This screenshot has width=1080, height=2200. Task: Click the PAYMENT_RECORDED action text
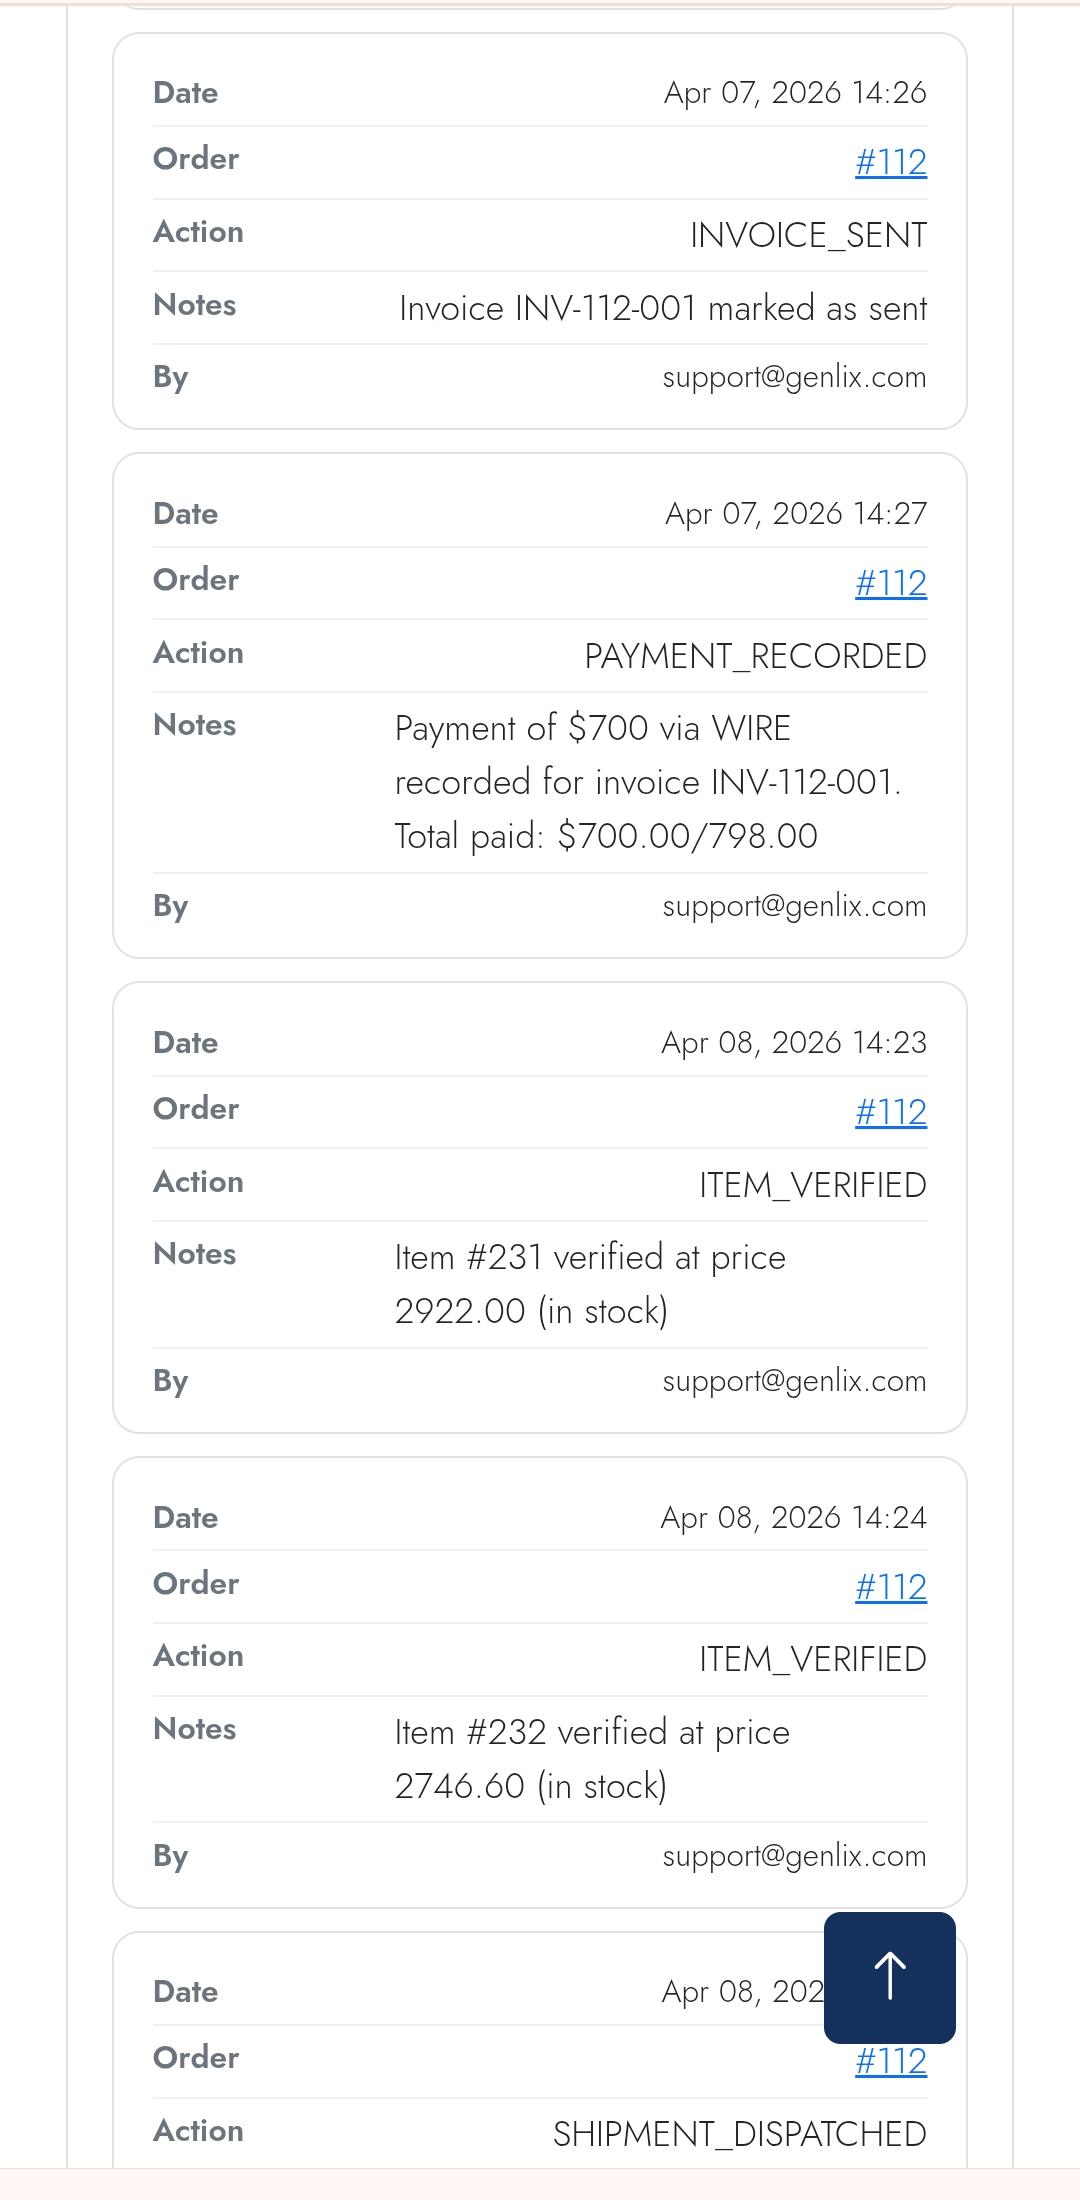[x=755, y=656]
